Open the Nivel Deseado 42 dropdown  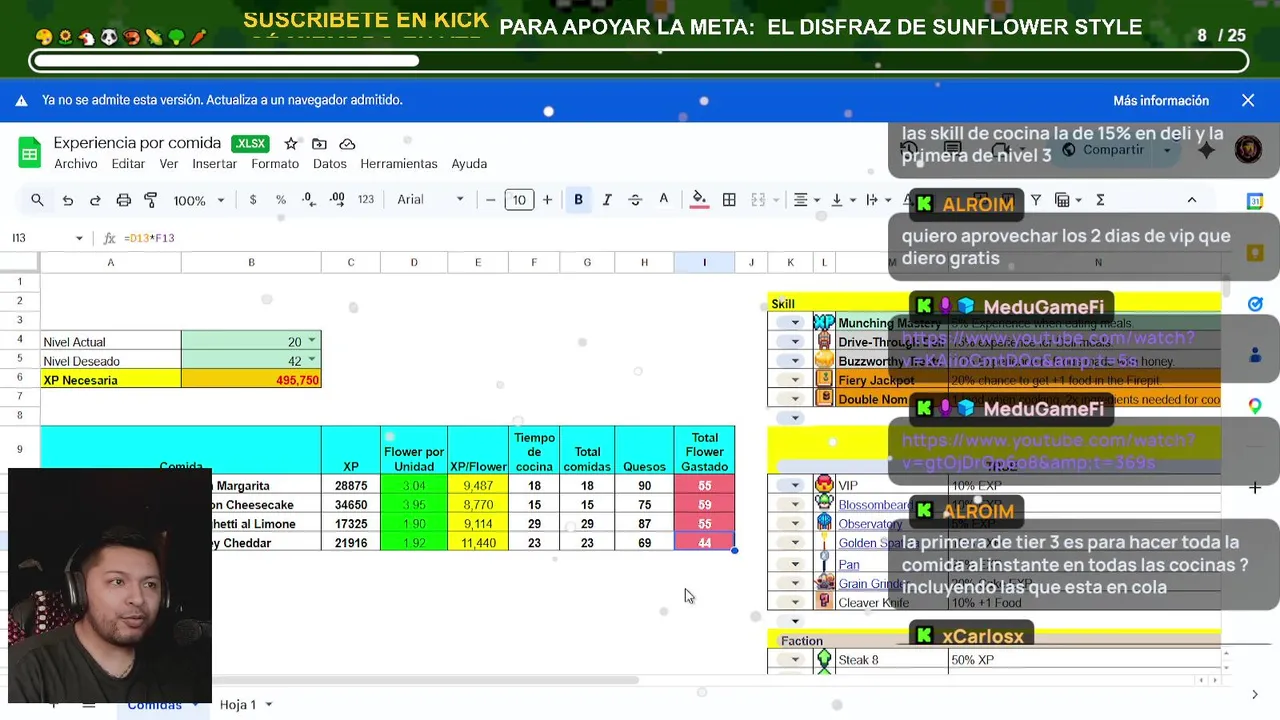312,360
